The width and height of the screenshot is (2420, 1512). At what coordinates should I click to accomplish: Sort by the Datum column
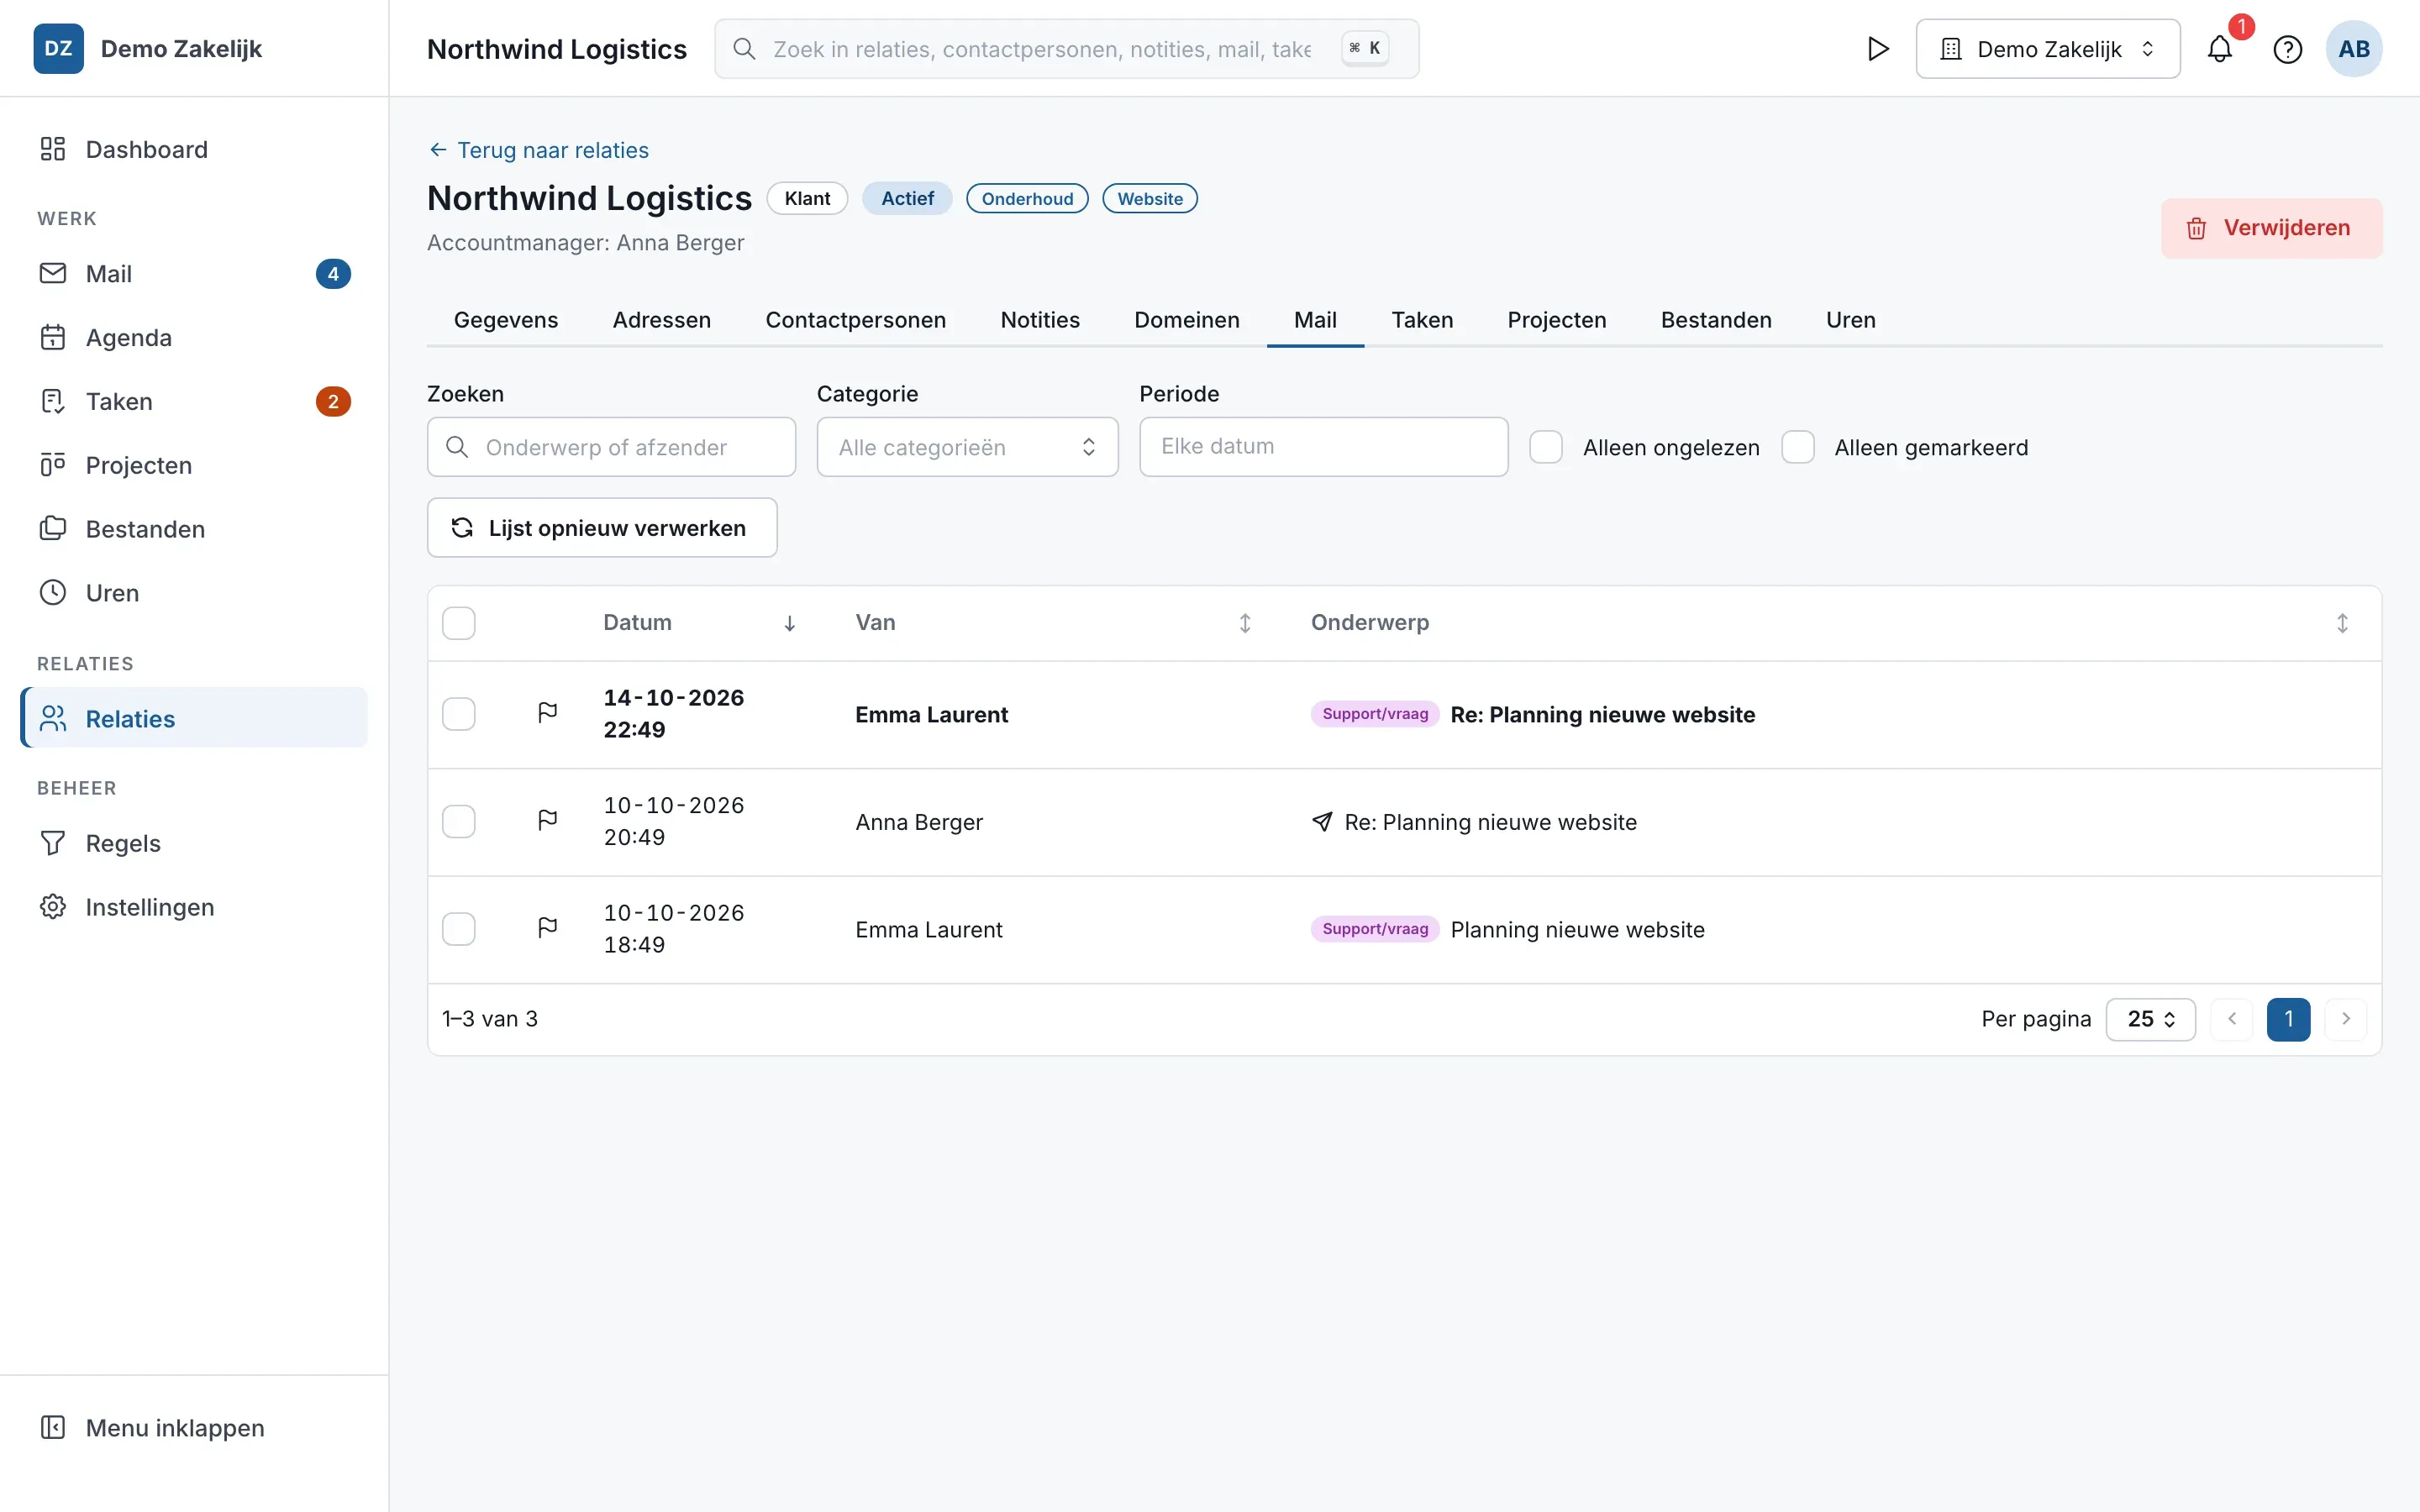coord(699,623)
